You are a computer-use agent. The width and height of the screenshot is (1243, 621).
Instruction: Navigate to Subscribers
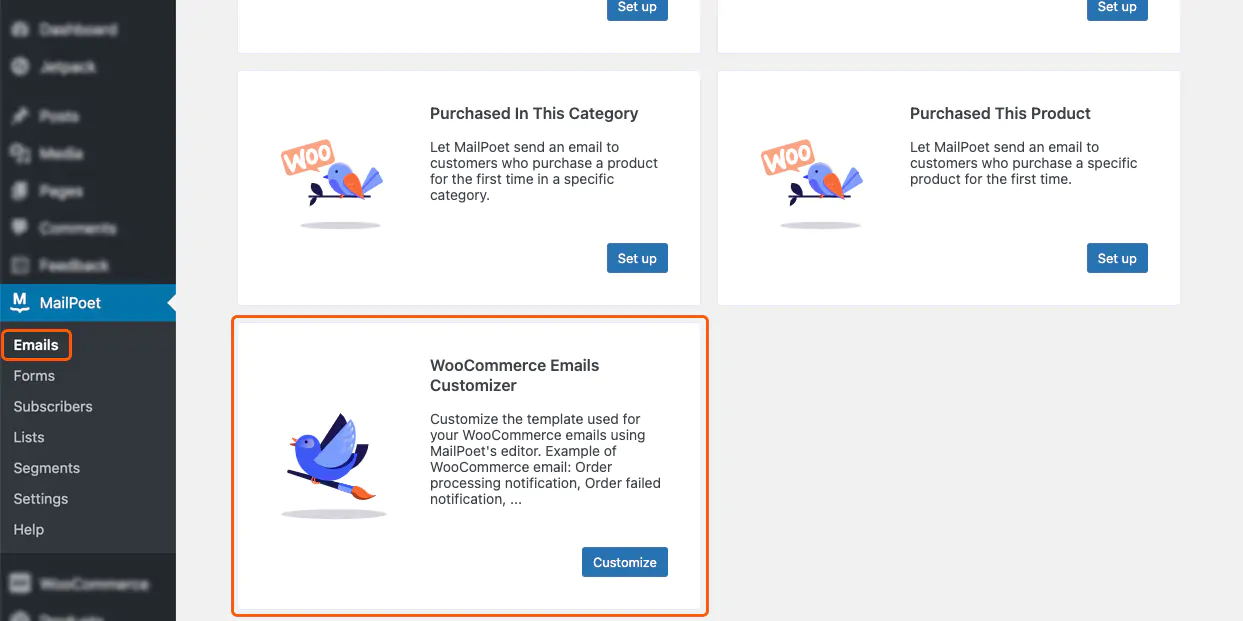coord(52,406)
